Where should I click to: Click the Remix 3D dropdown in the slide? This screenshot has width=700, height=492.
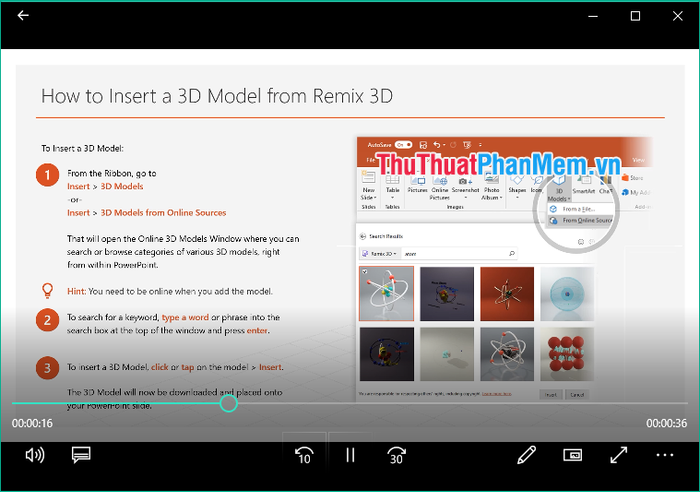(x=379, y=254)
